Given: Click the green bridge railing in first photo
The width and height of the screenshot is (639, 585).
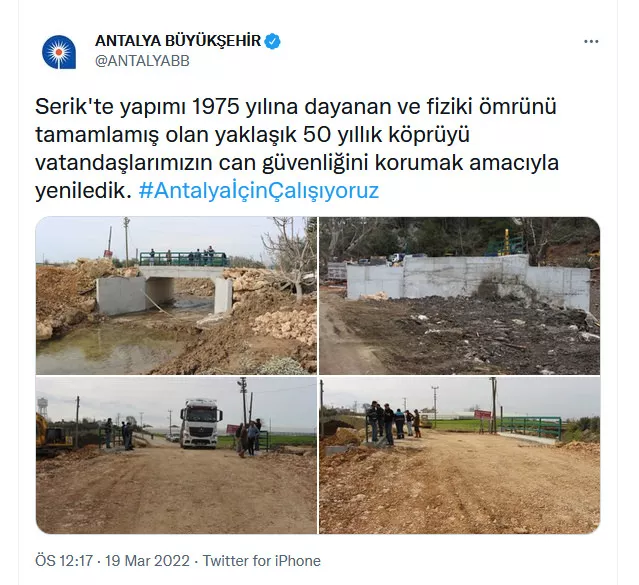Looking at the screenshot, I should click(x=183, y=259).
